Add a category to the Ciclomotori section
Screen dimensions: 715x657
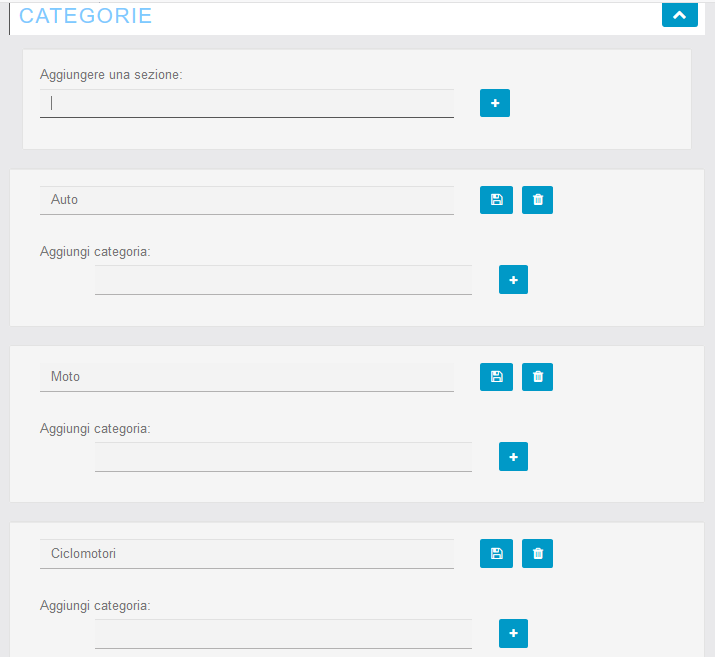513,633
